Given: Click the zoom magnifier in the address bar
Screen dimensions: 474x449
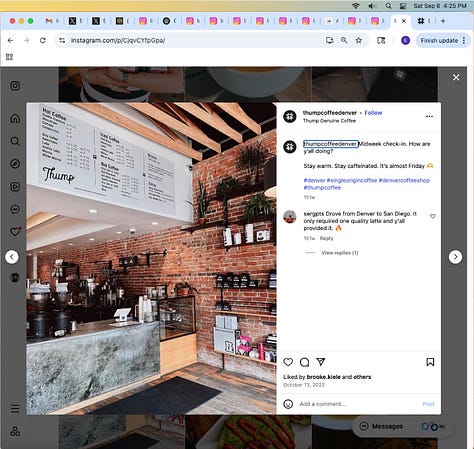Looking at the screenshot, I should (344, 40).
